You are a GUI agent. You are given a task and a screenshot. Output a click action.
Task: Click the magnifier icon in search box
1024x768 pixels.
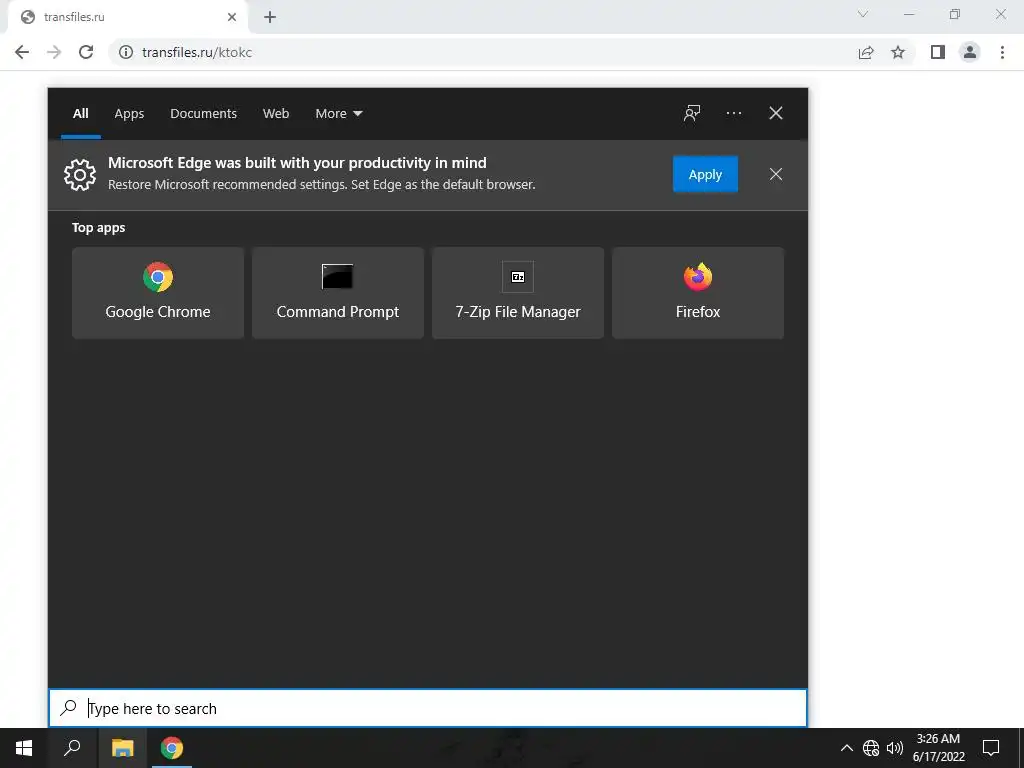click(69, 707)
